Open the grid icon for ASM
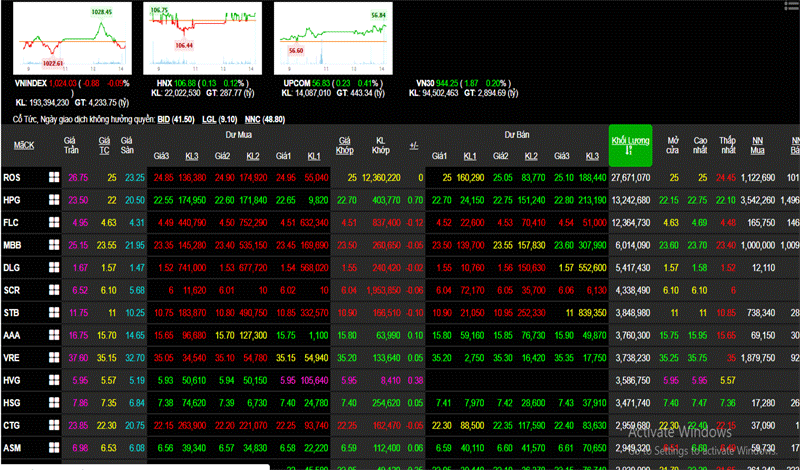 click(54, 448)
